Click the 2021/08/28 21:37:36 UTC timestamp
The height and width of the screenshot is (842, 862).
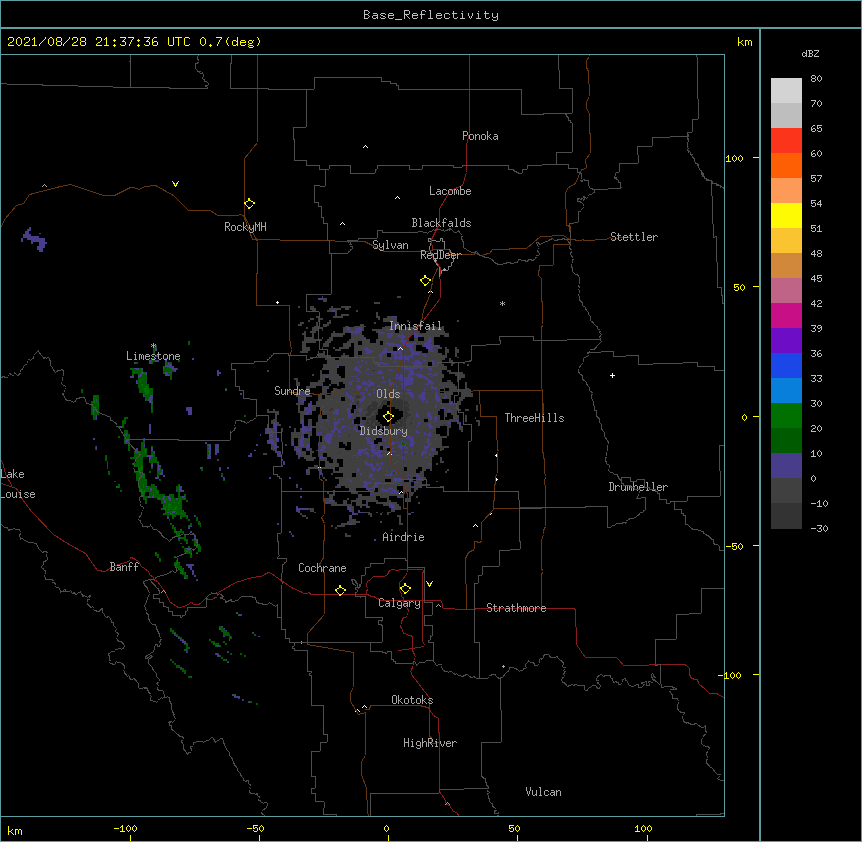click(99, 42)
